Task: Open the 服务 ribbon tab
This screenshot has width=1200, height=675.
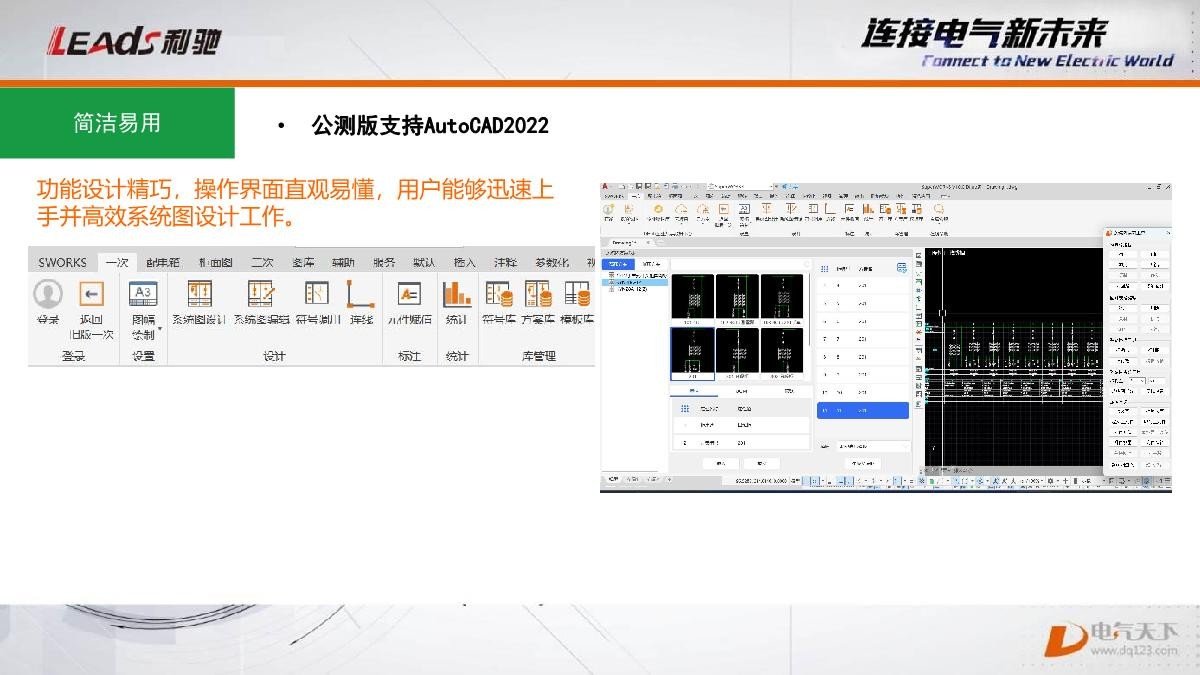Action: [x=384, y=262]
